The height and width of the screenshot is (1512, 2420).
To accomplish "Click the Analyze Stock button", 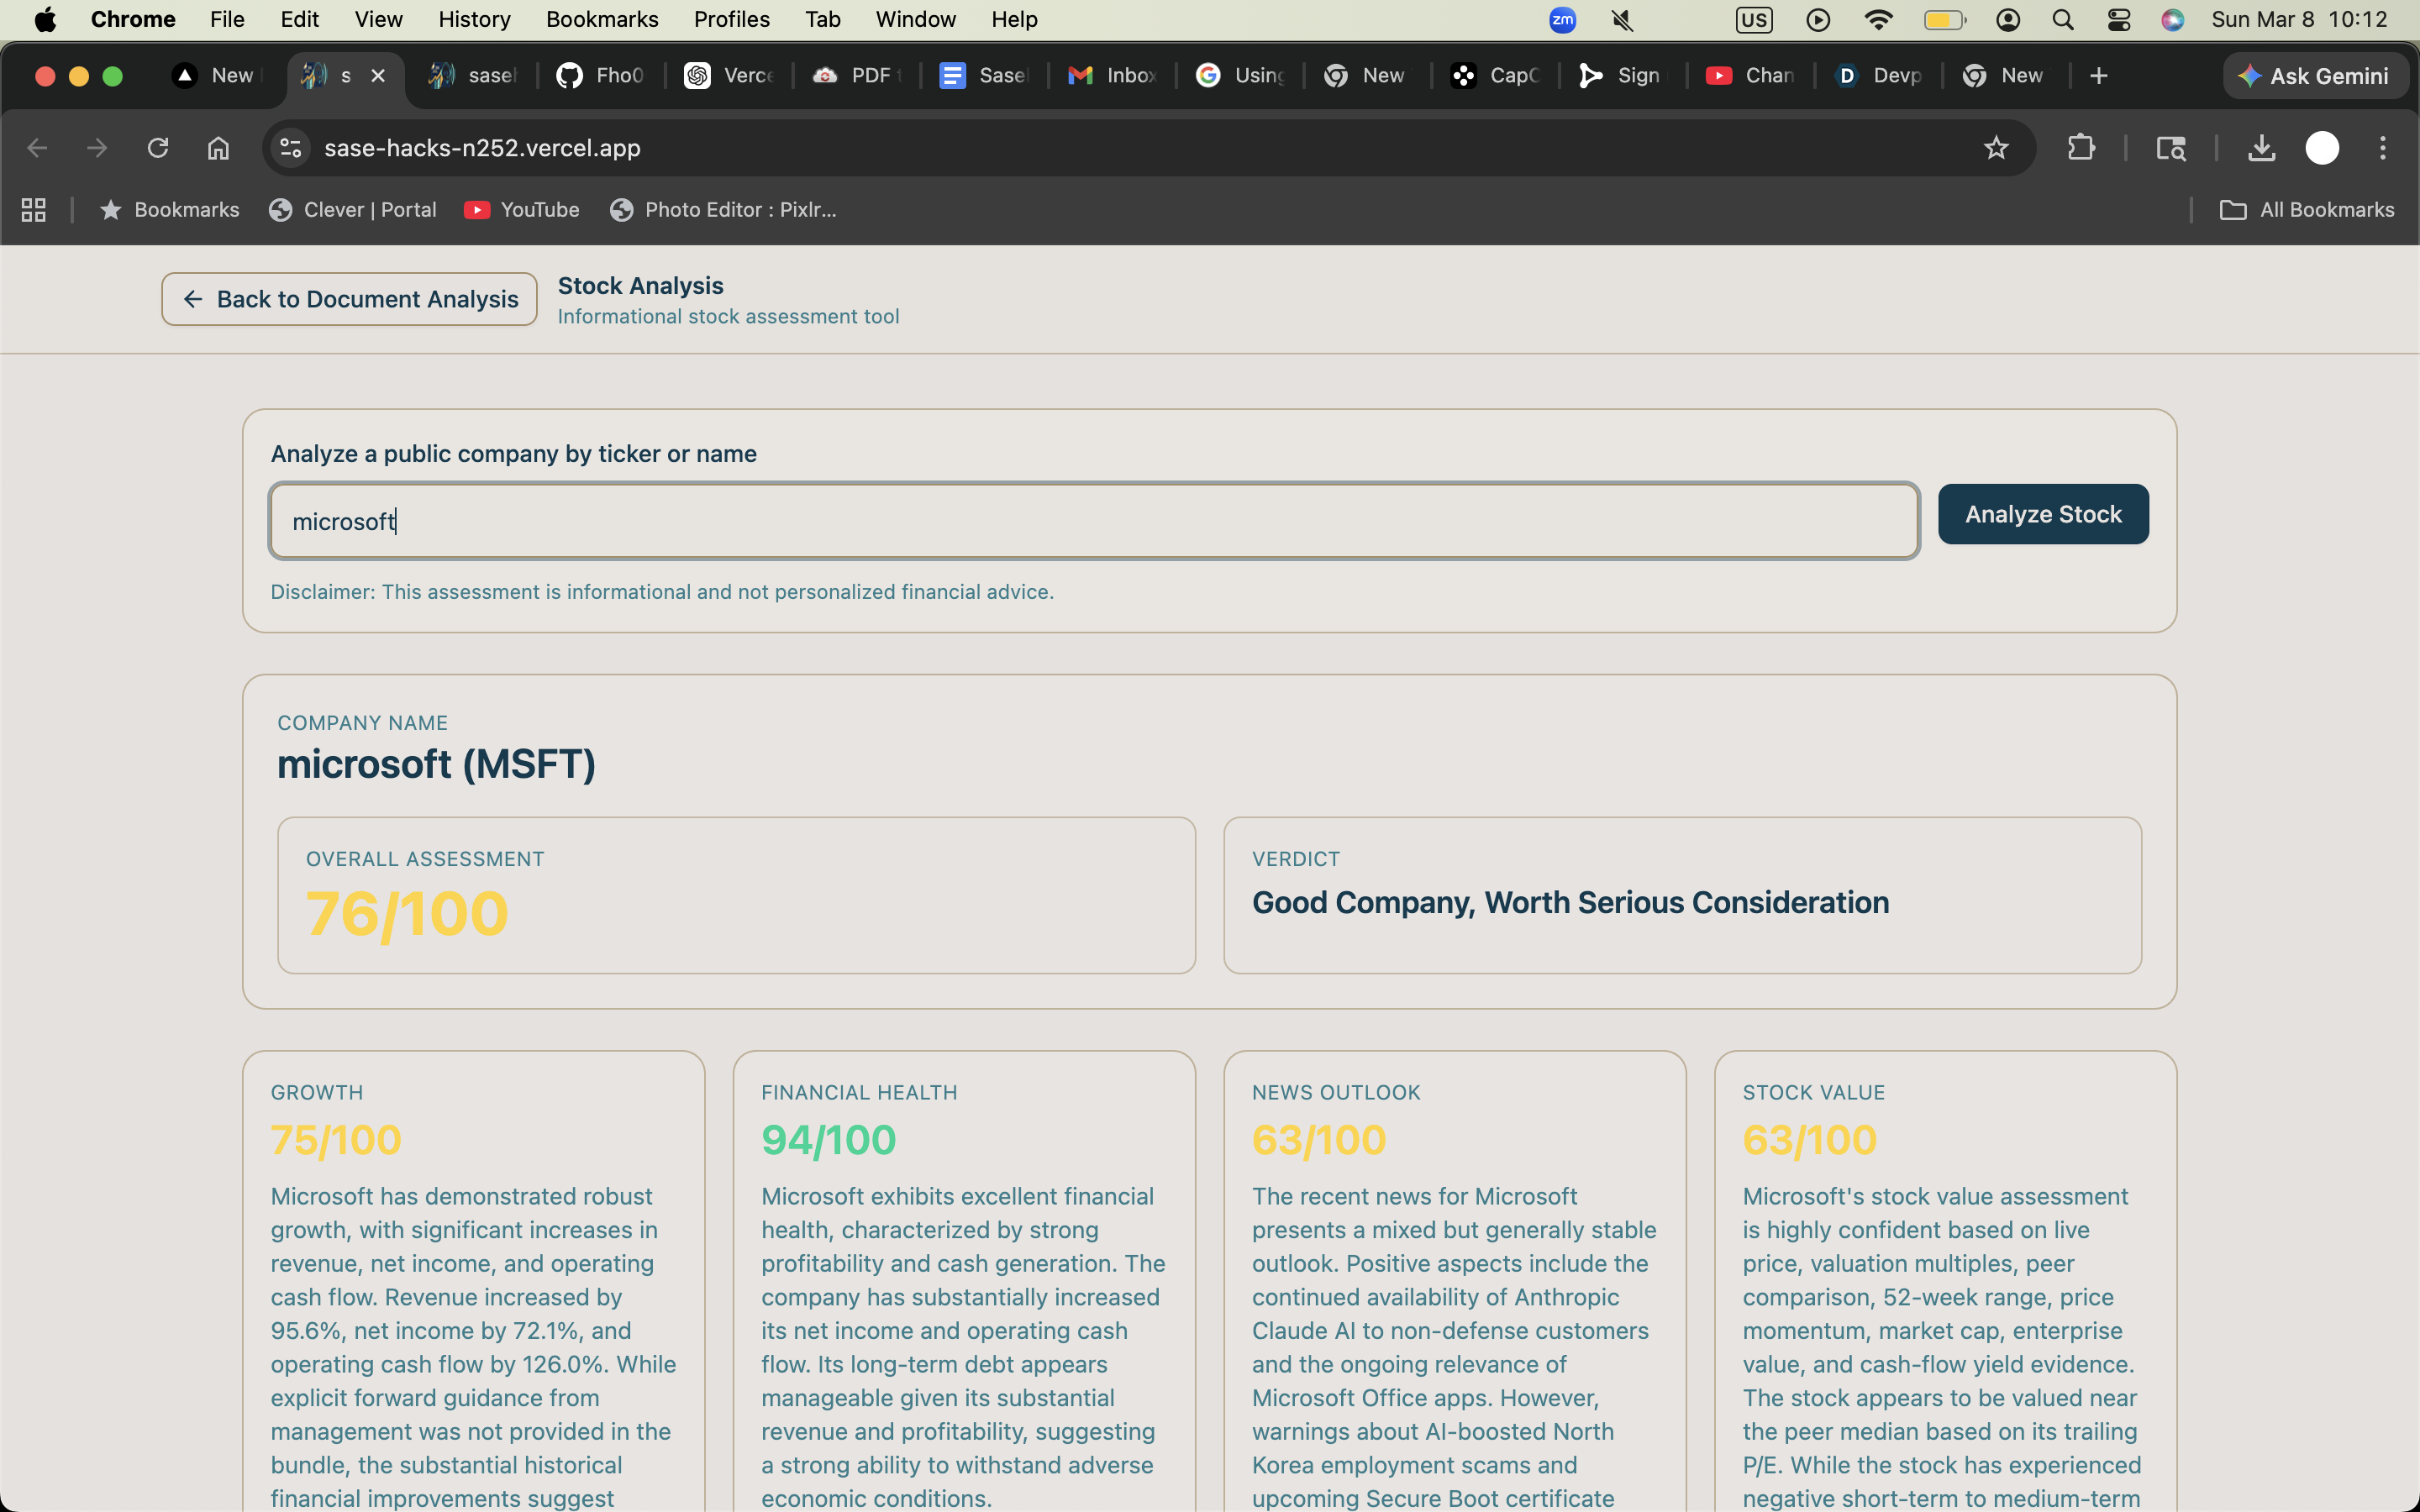I will 2042,514.
